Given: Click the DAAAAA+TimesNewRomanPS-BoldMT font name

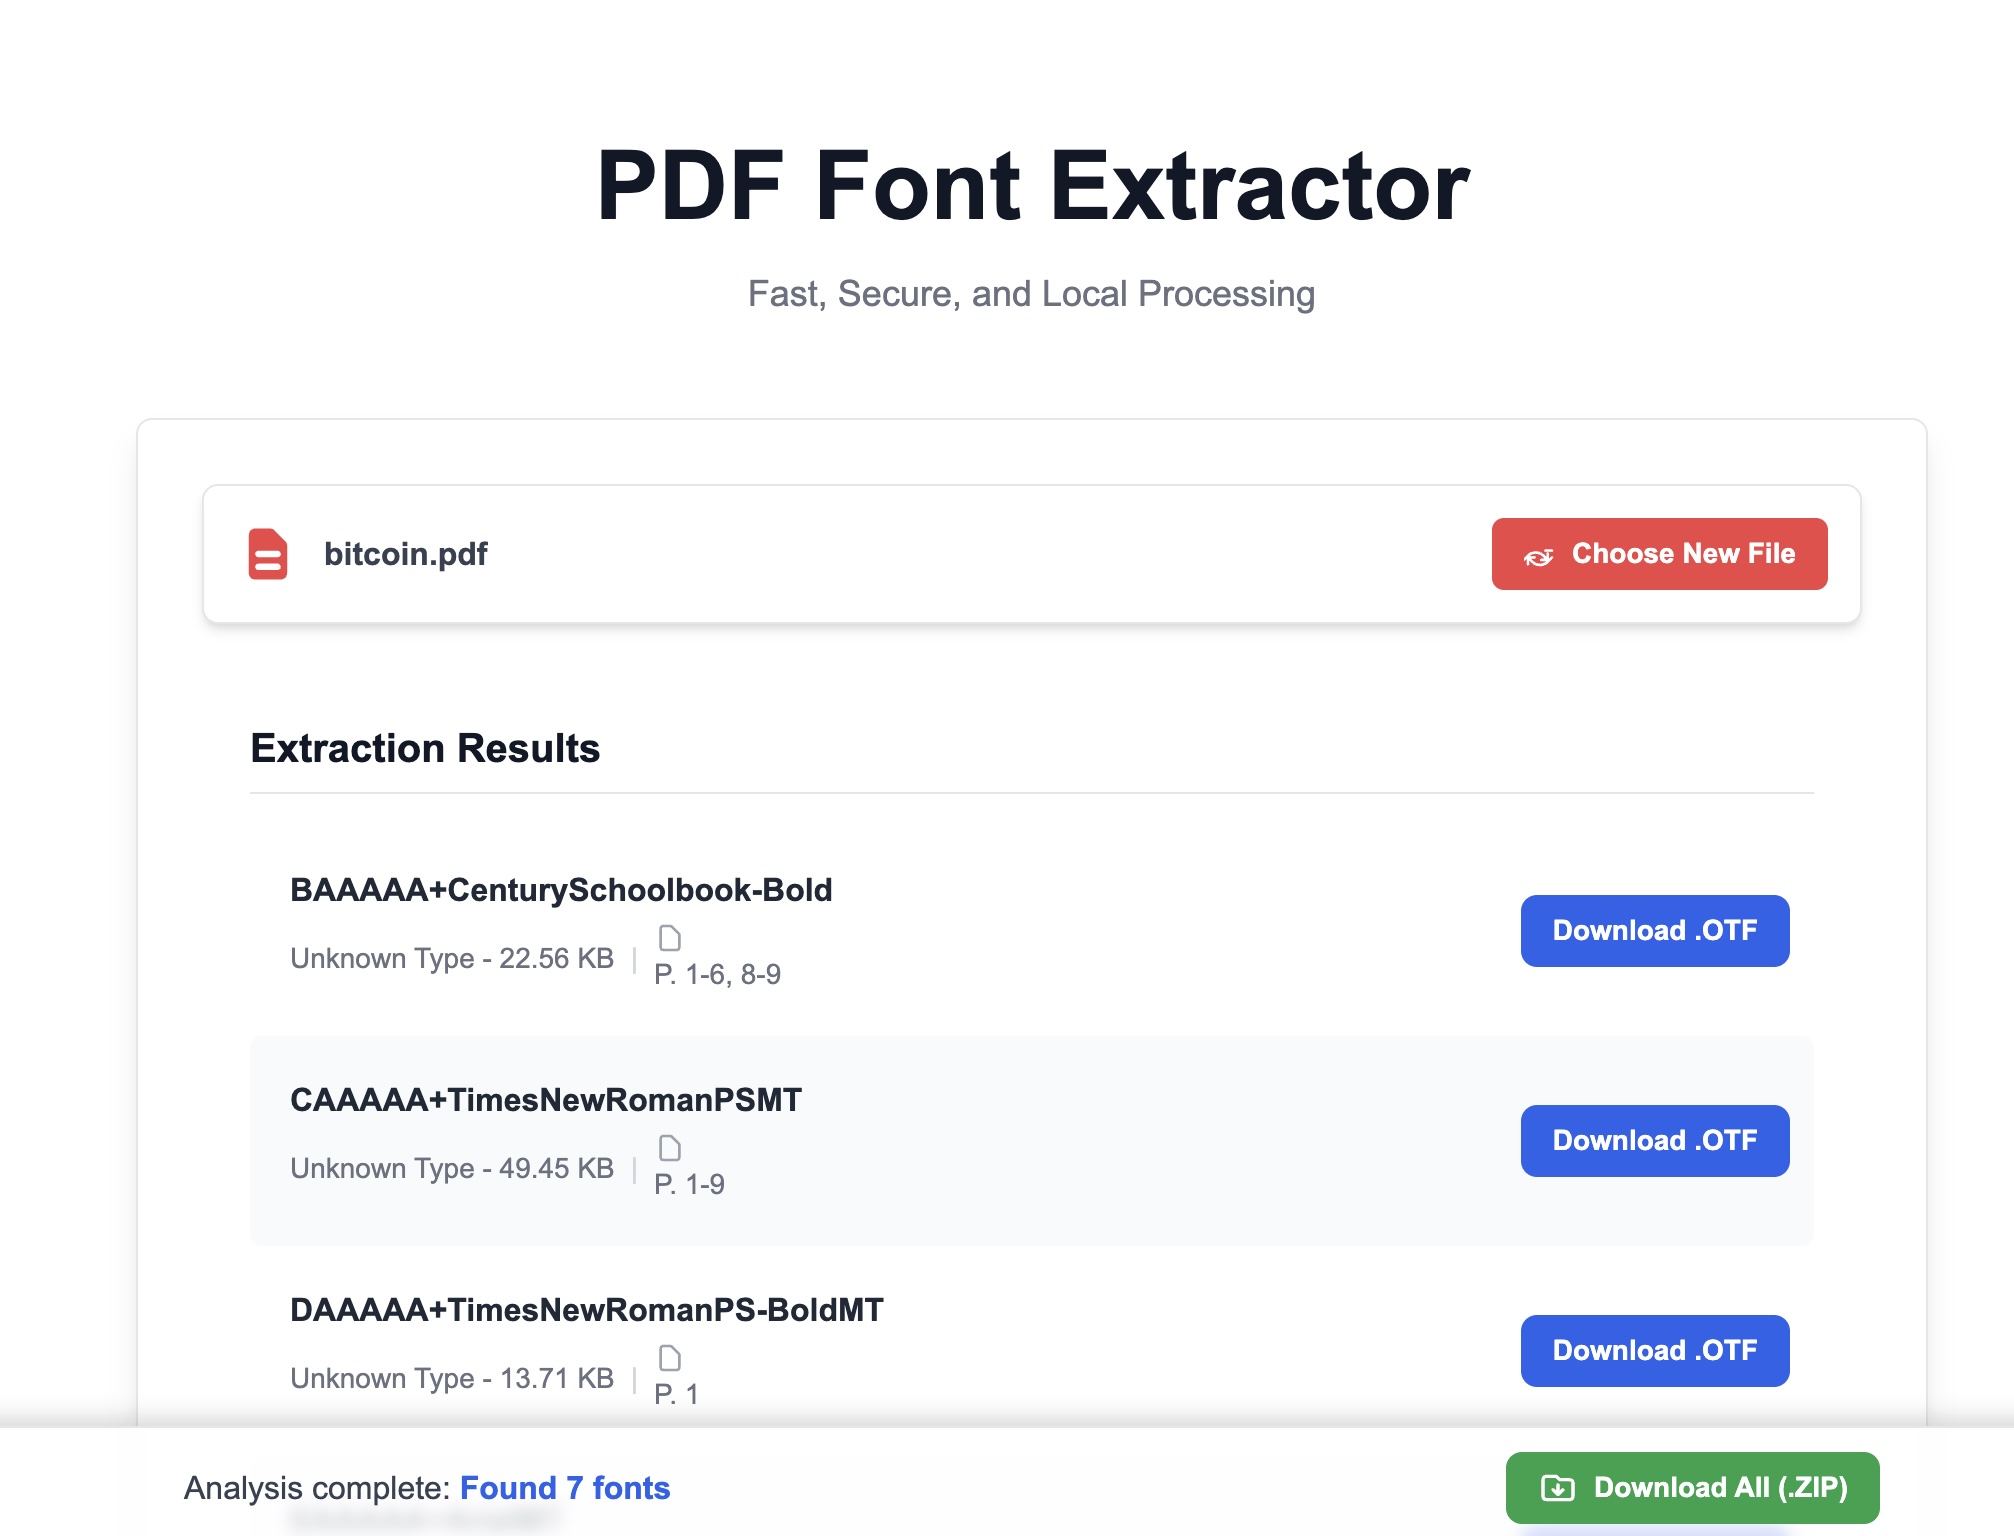Looking at the screenshot, I should pos(586,1310).
